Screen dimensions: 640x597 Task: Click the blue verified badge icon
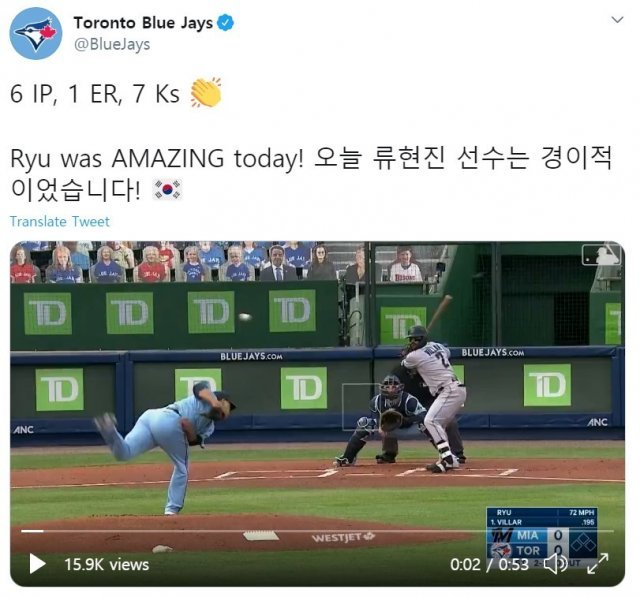[x=225, y=22]
